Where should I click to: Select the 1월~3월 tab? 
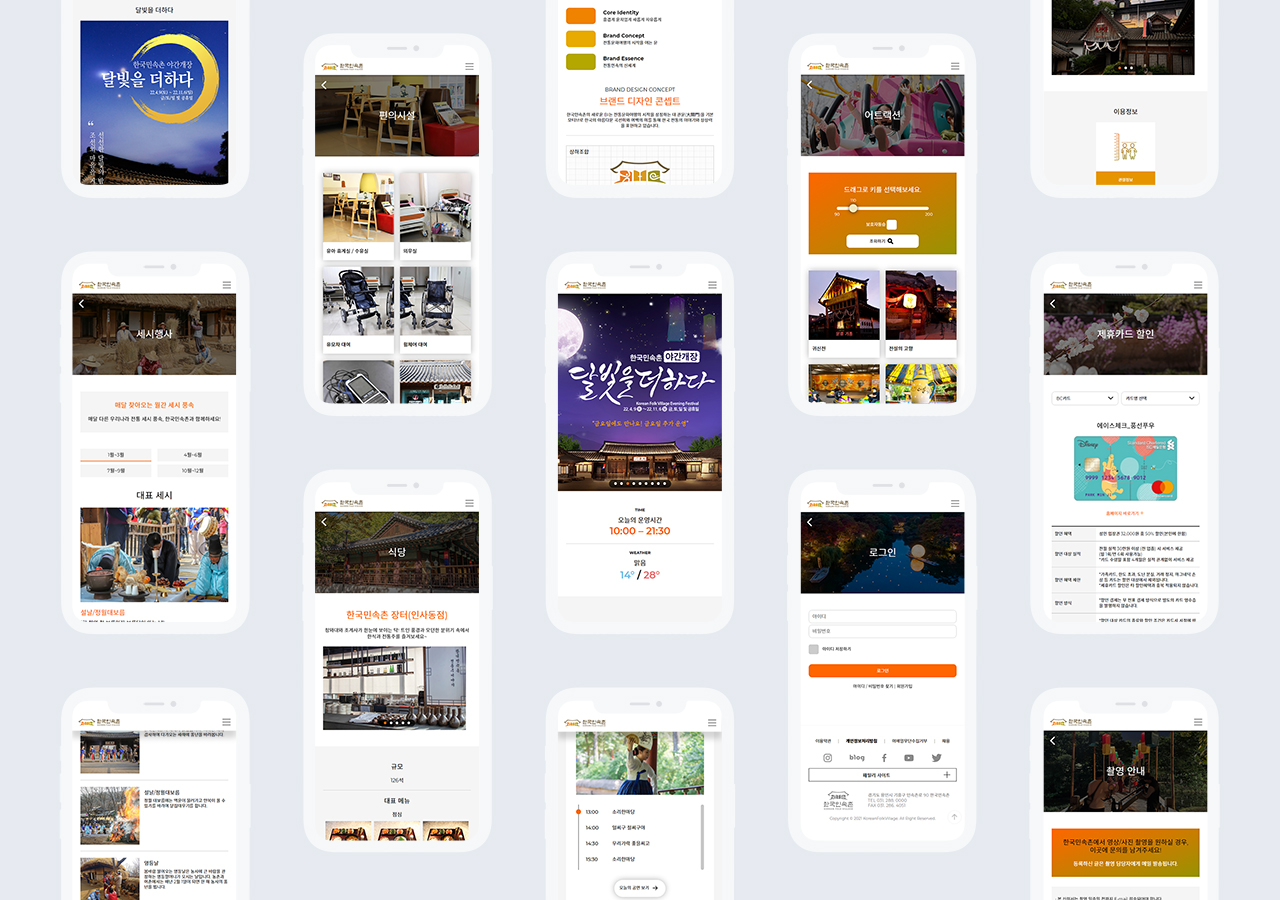pyautogui.click(x=116, y=455)
